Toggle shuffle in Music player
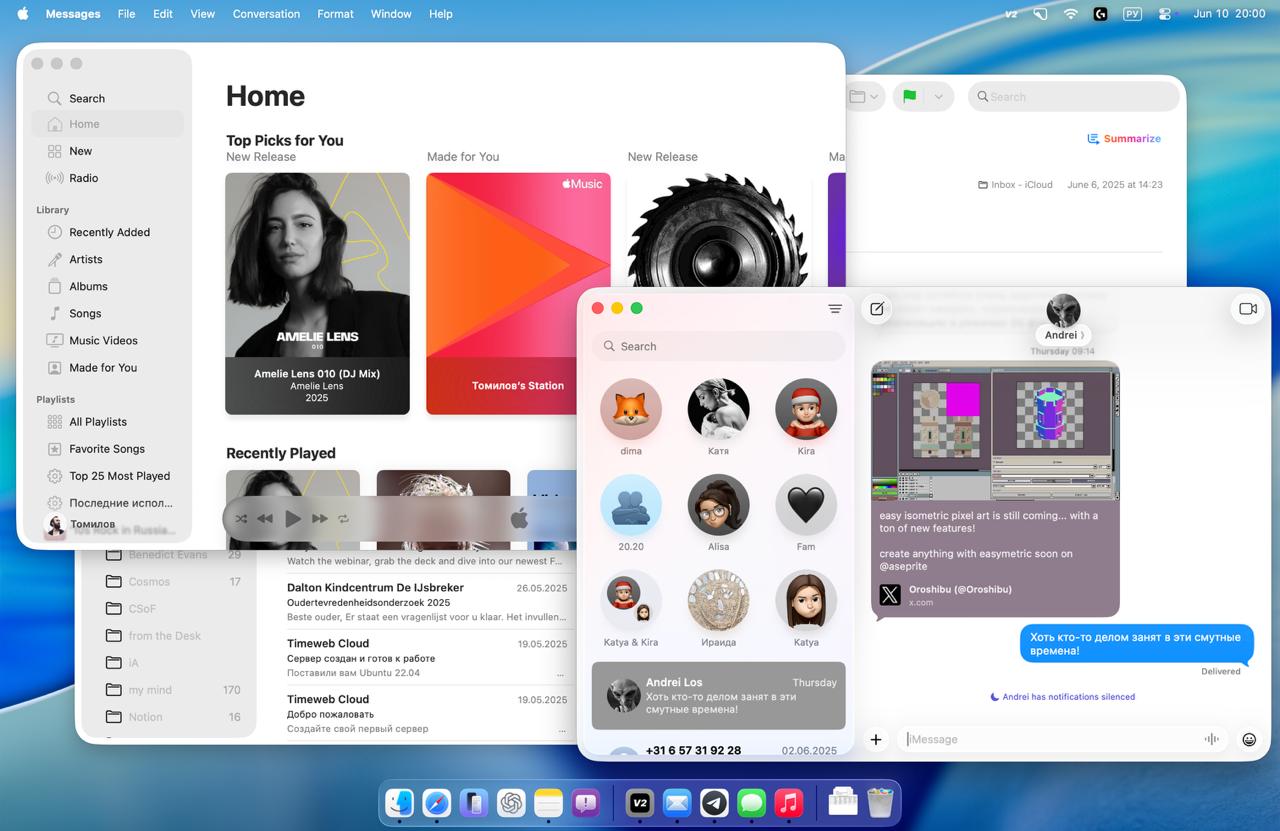The height and width of the screenshot is (831, 1280). click(x=241, y=519)
